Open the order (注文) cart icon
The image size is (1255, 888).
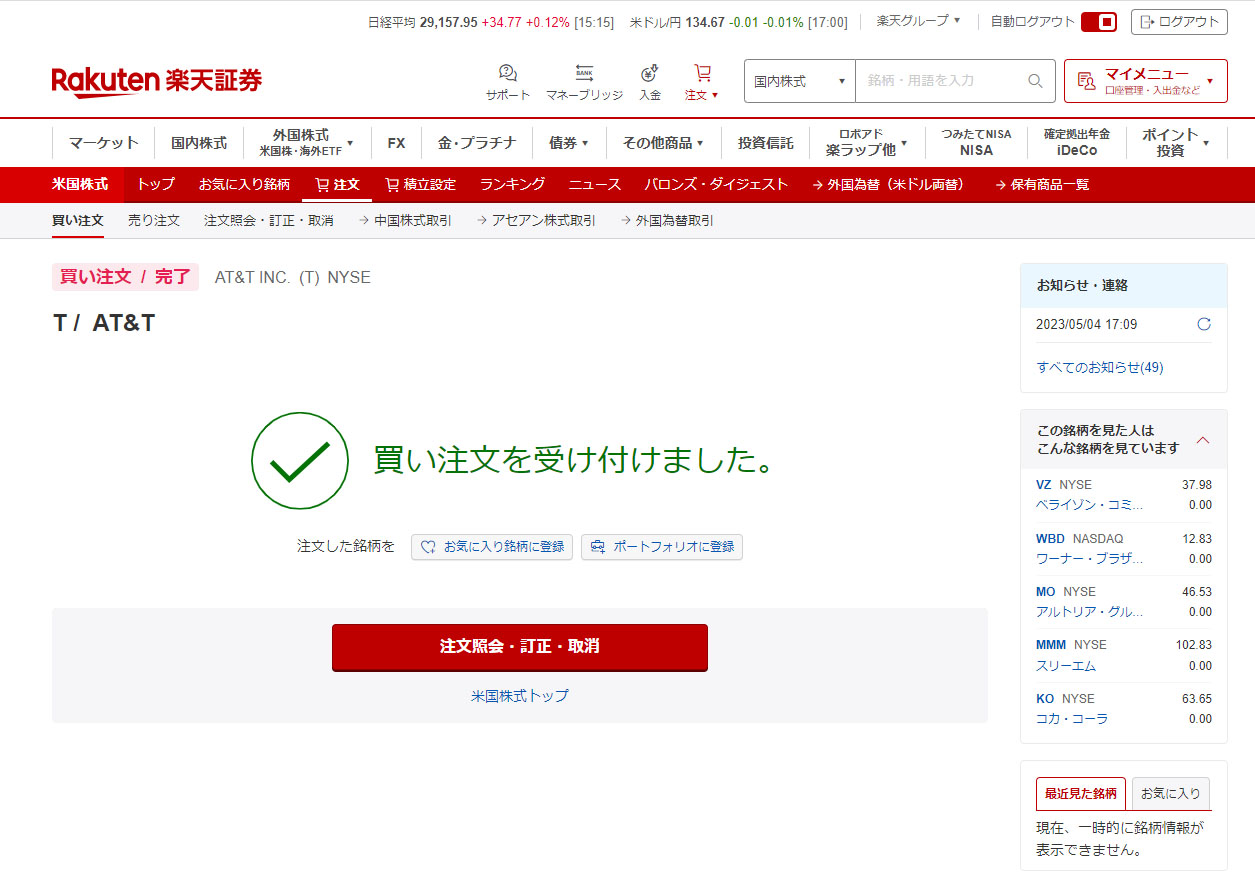point(702,74)
